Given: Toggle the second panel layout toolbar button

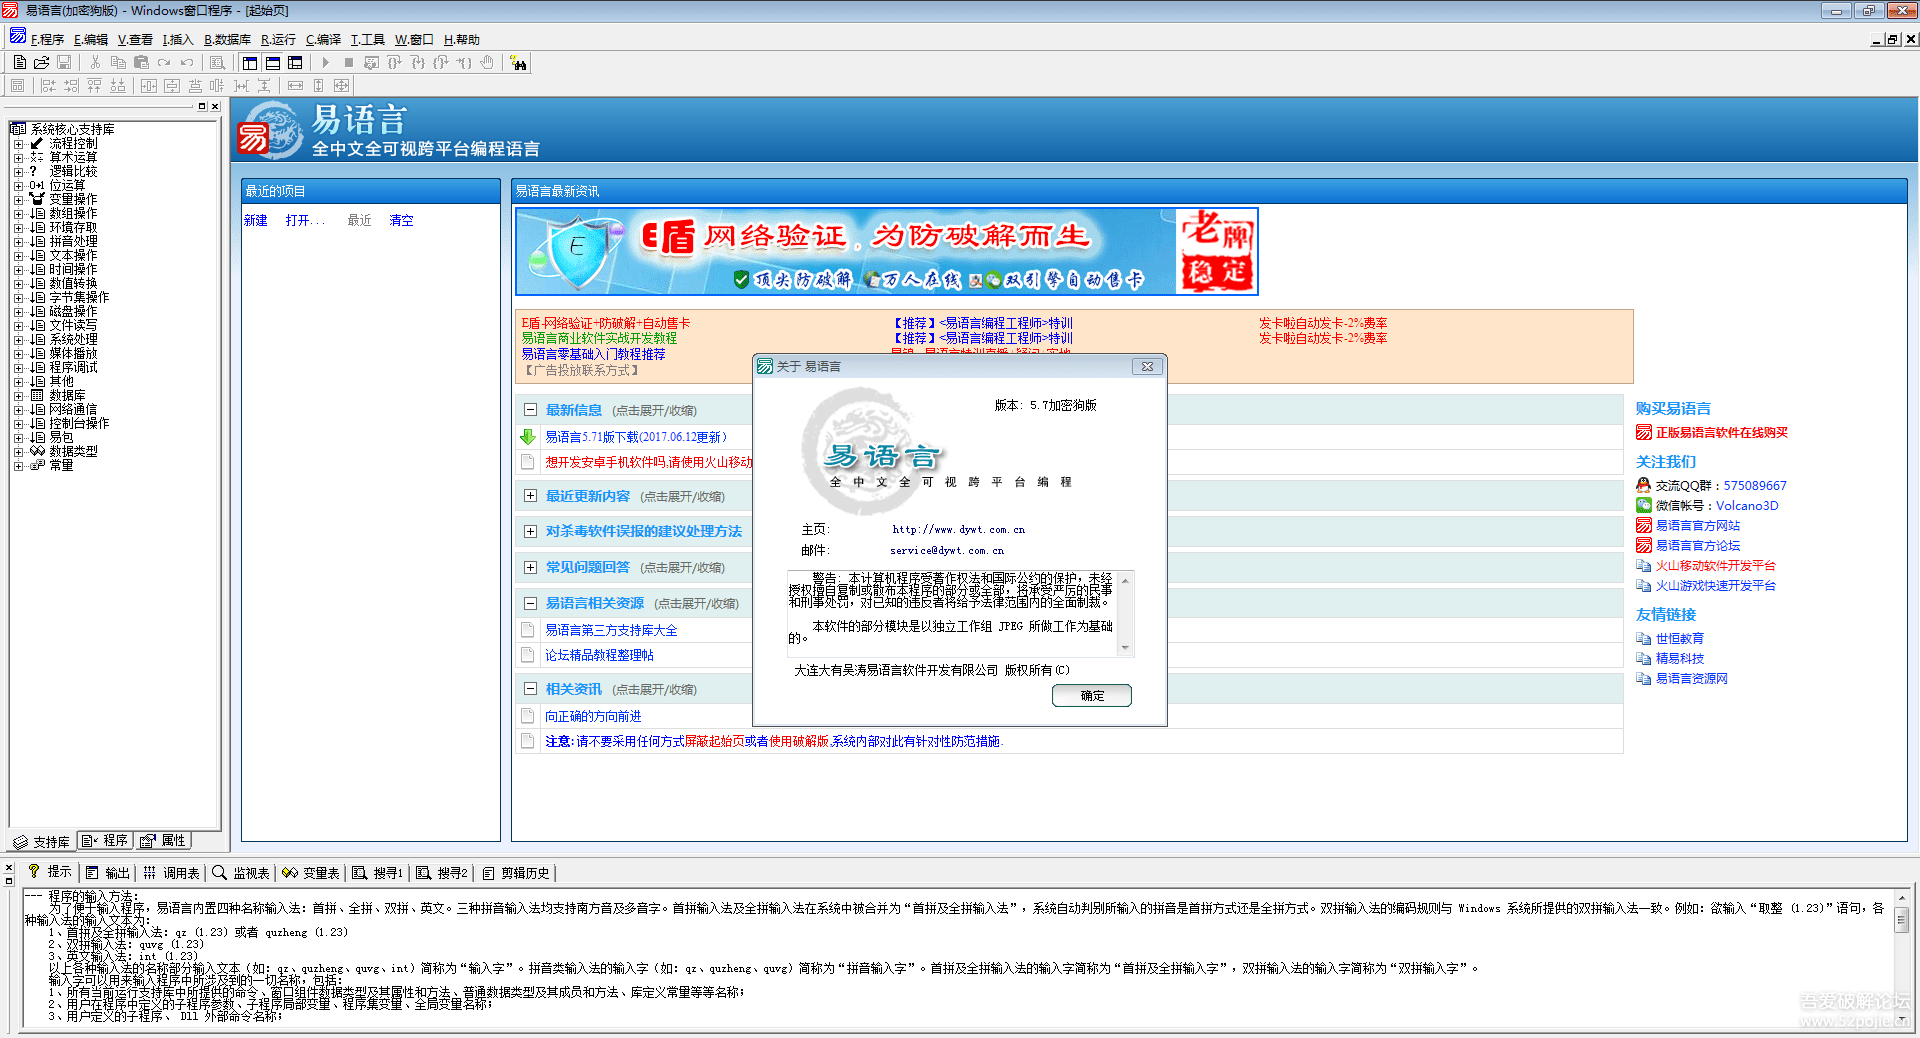Looking at the screenshot, I should (x=273, y=62).
